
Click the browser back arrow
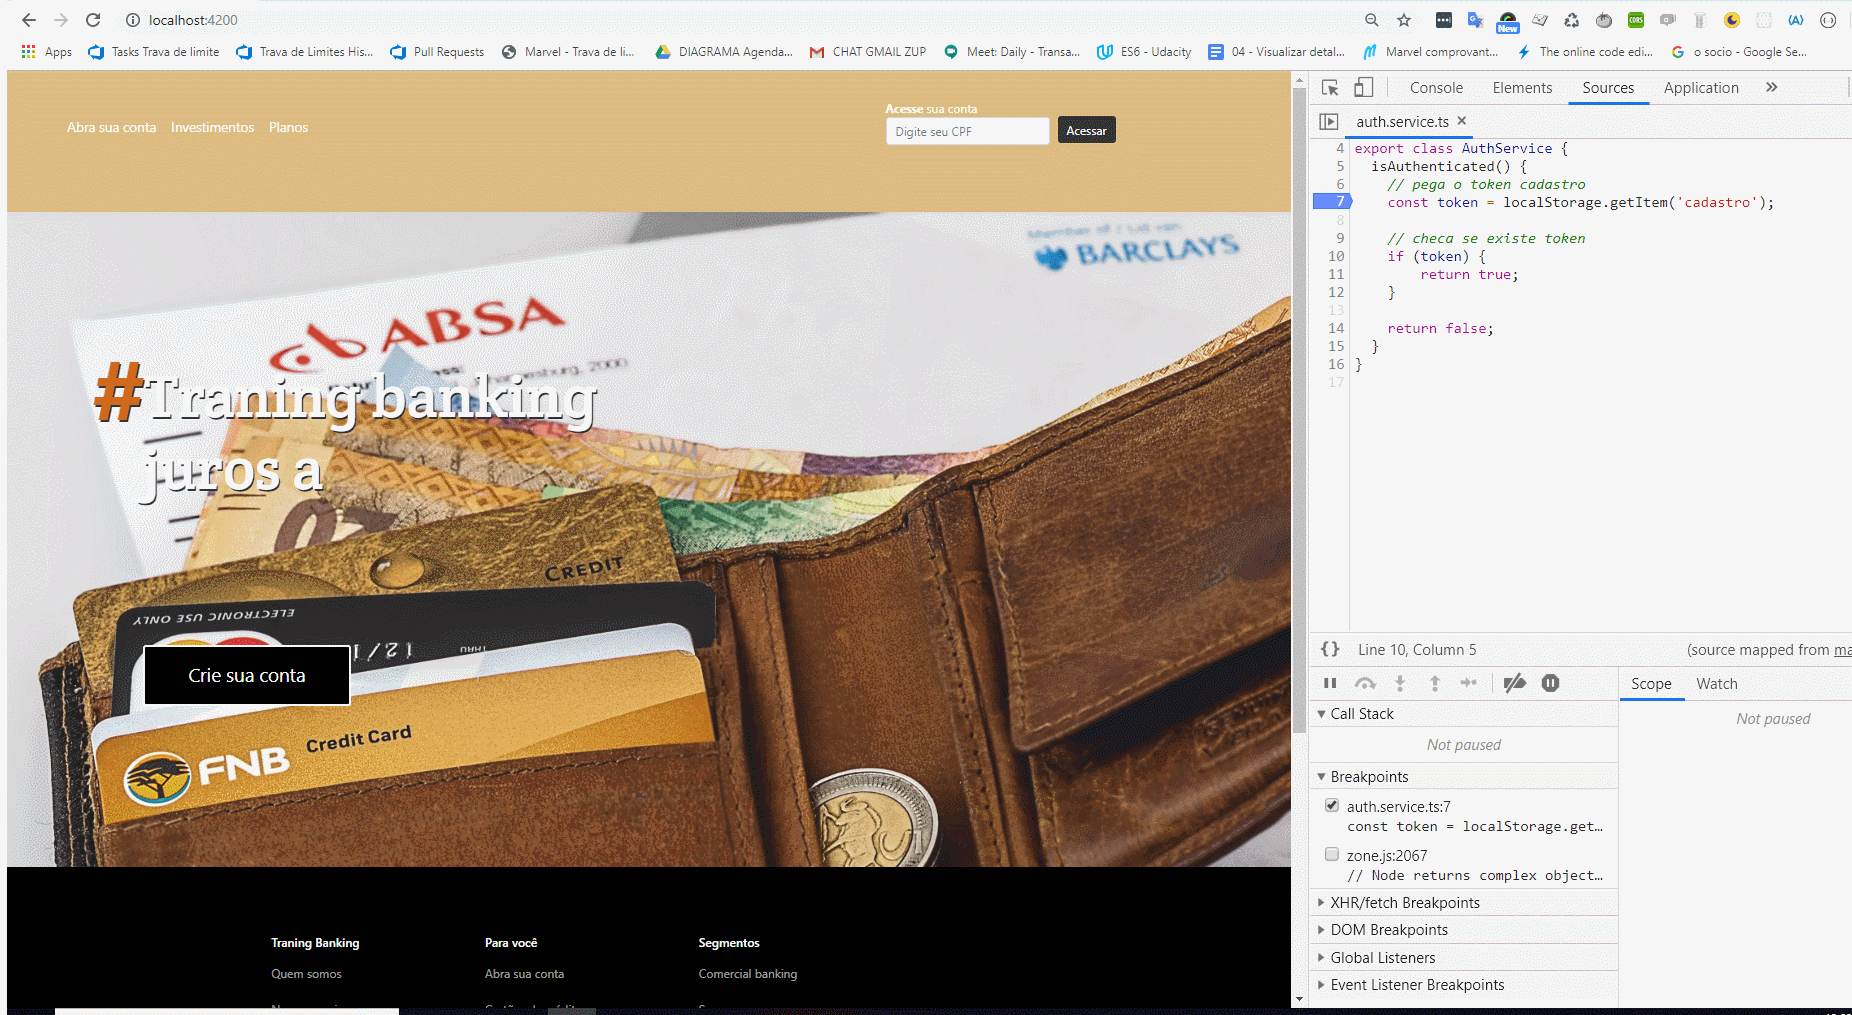tap(29, 20)
